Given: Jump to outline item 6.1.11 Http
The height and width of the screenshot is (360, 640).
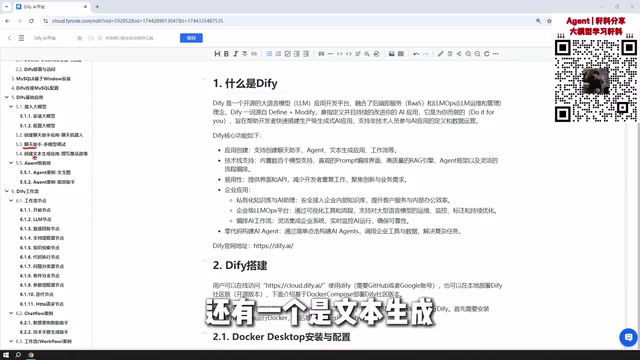Looking at the screenshot, I should 42,304.
